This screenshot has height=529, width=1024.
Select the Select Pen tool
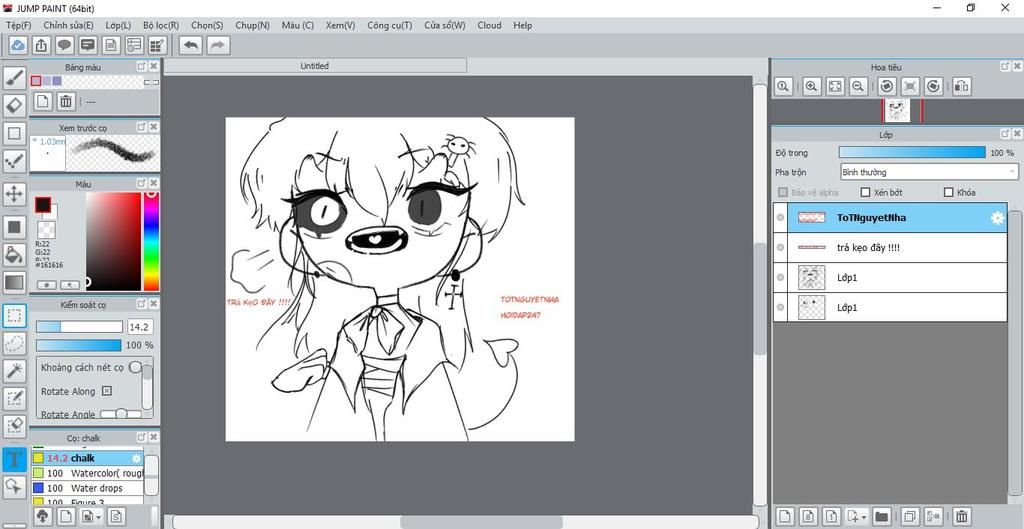point(14,398)
